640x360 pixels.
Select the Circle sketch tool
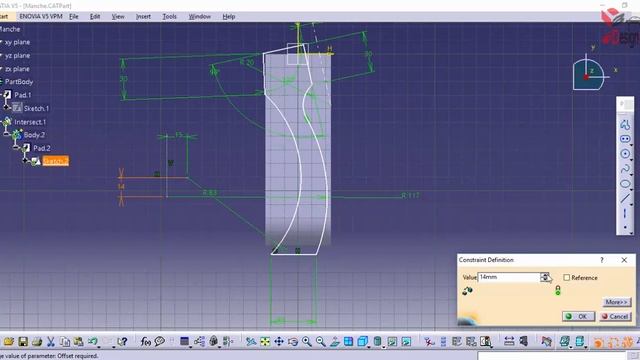point(624,154)
